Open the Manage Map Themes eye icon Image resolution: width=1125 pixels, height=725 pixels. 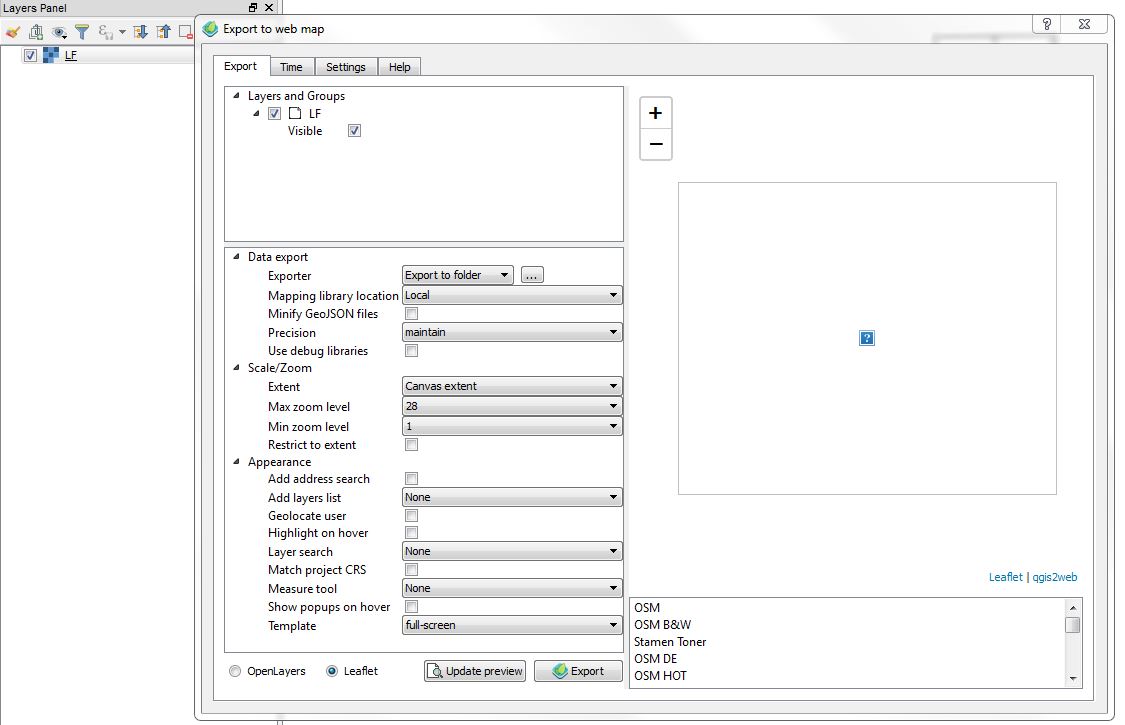[x=58, y=31]
